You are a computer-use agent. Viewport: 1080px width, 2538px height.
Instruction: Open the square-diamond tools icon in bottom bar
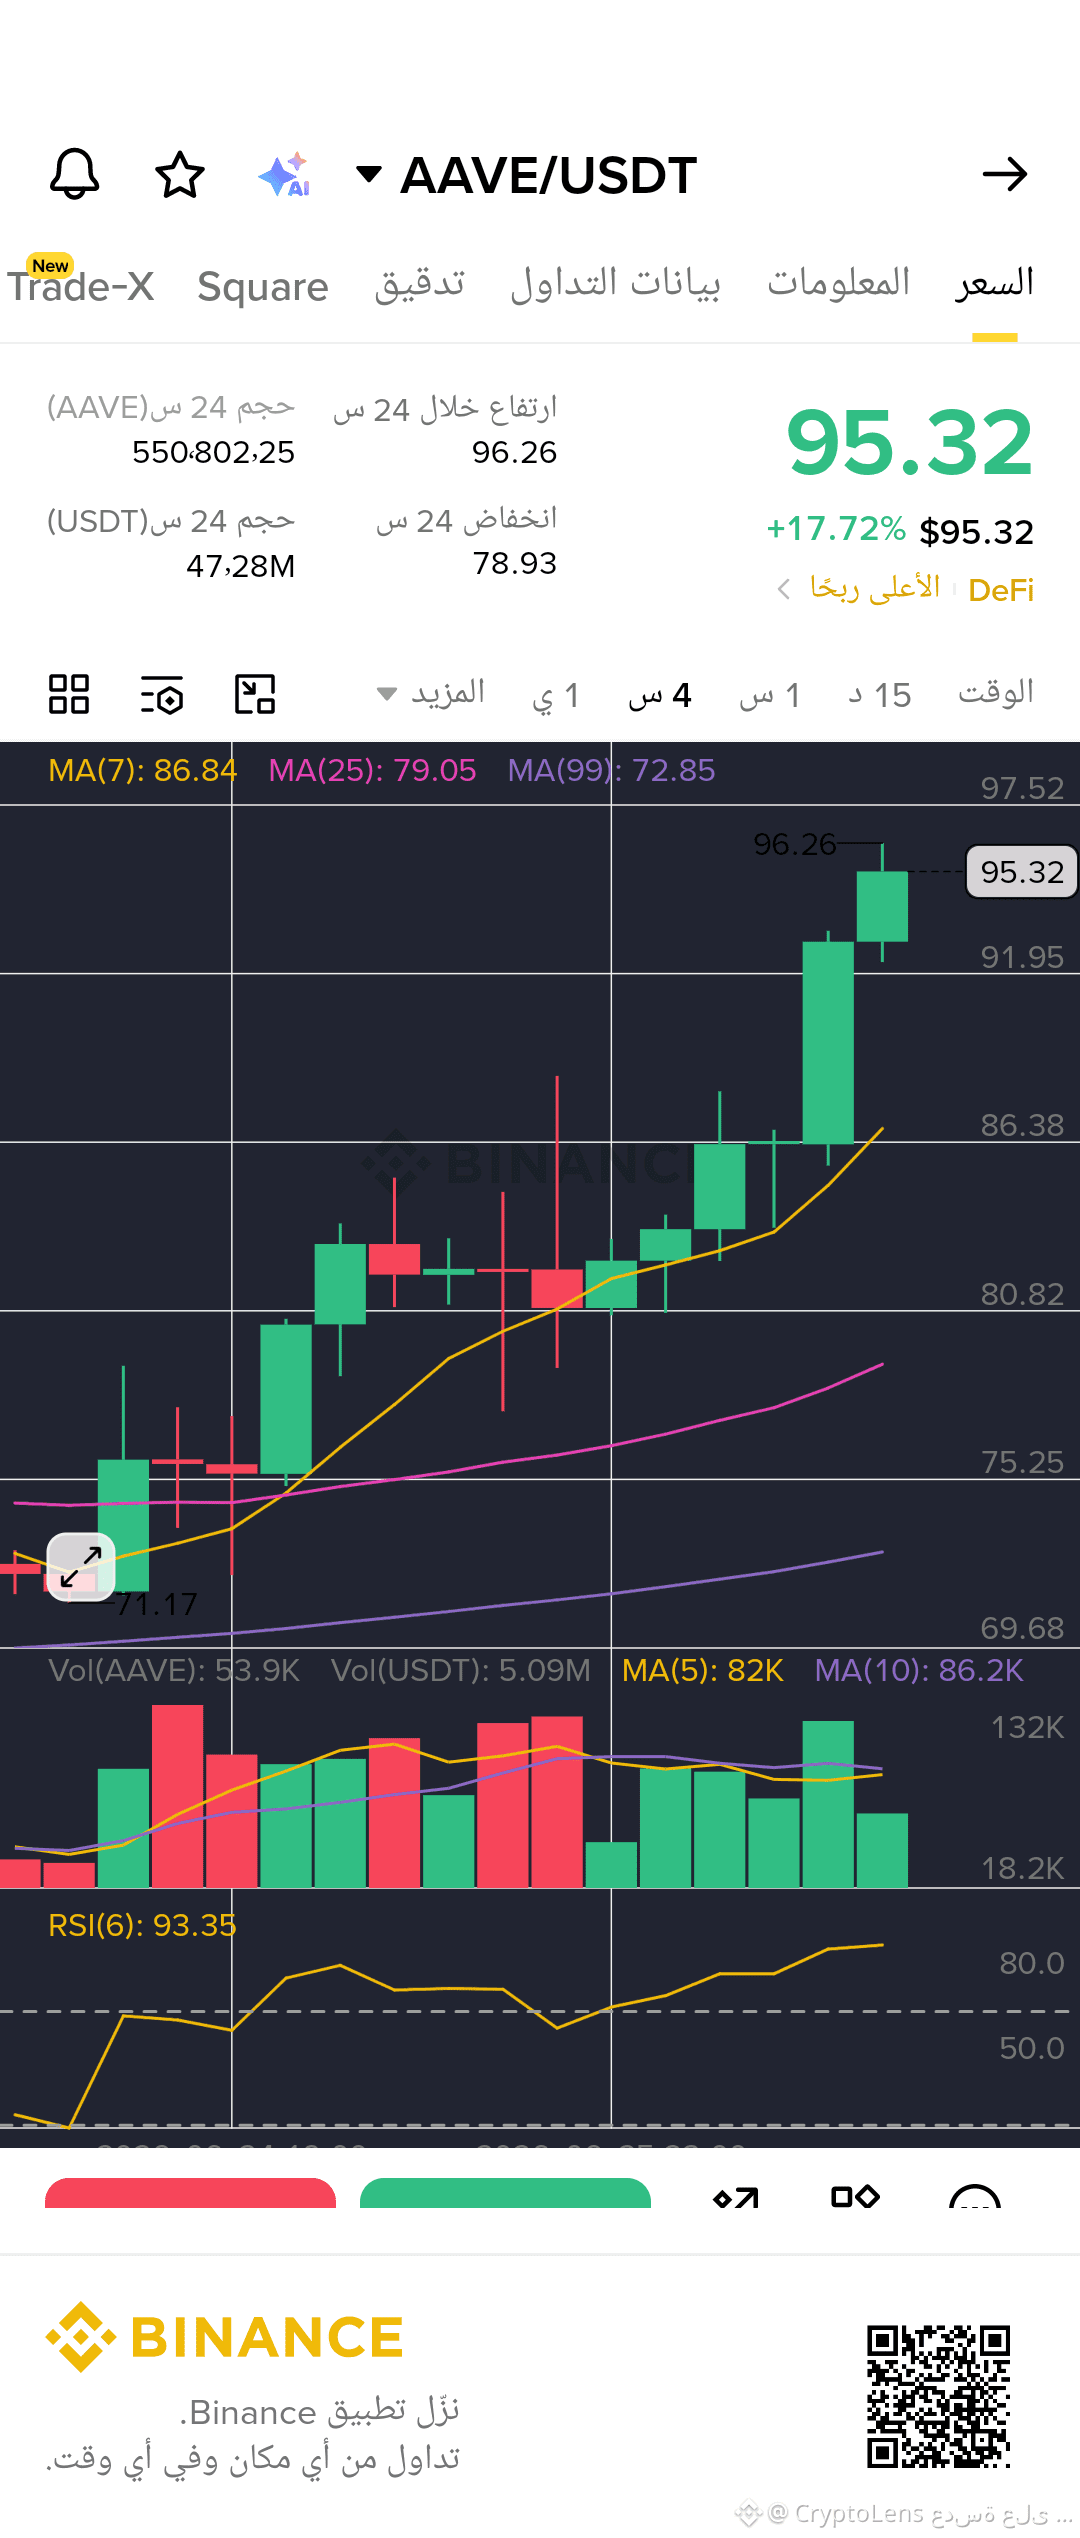point(855,2196)
